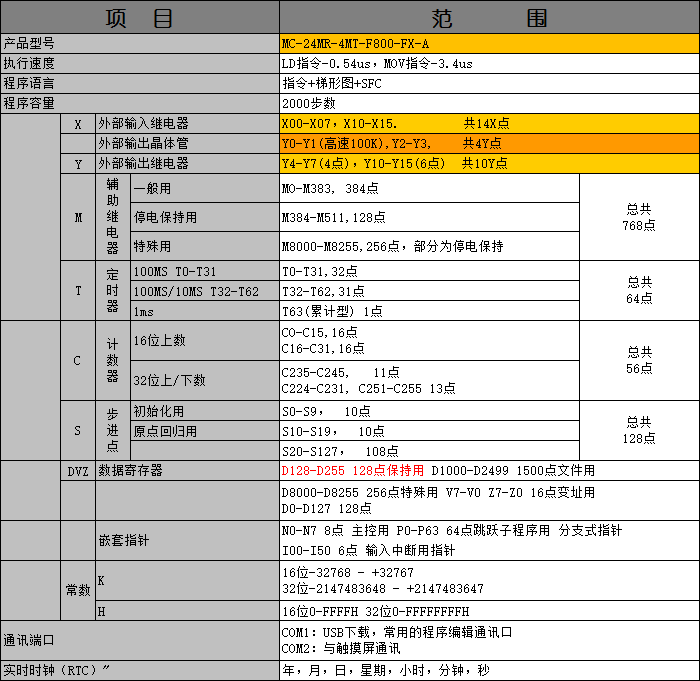Click the S step letter cell
Image resolution: width=700 pixels, height=681 pixels.
[78, 430]
